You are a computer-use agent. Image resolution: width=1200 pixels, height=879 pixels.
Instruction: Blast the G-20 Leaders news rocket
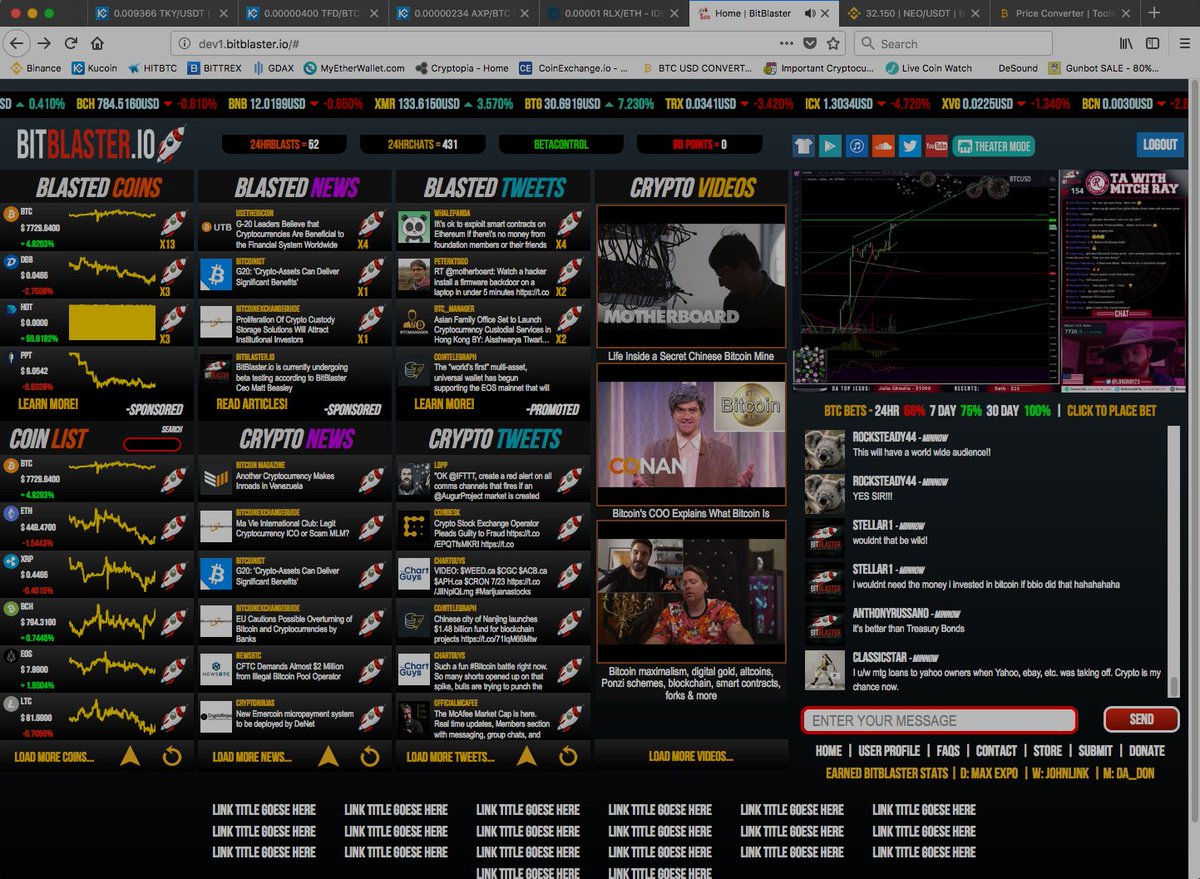click(372, 222)
